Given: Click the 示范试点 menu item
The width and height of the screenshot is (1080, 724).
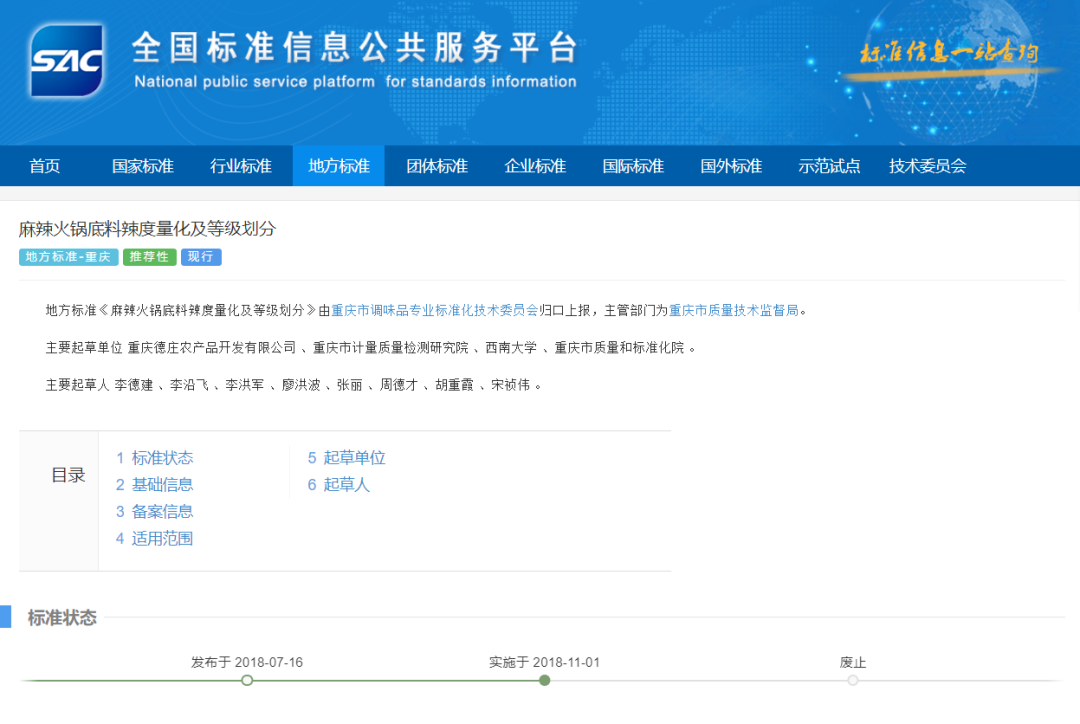Looking at the screenshot, I should click(829, 166).
